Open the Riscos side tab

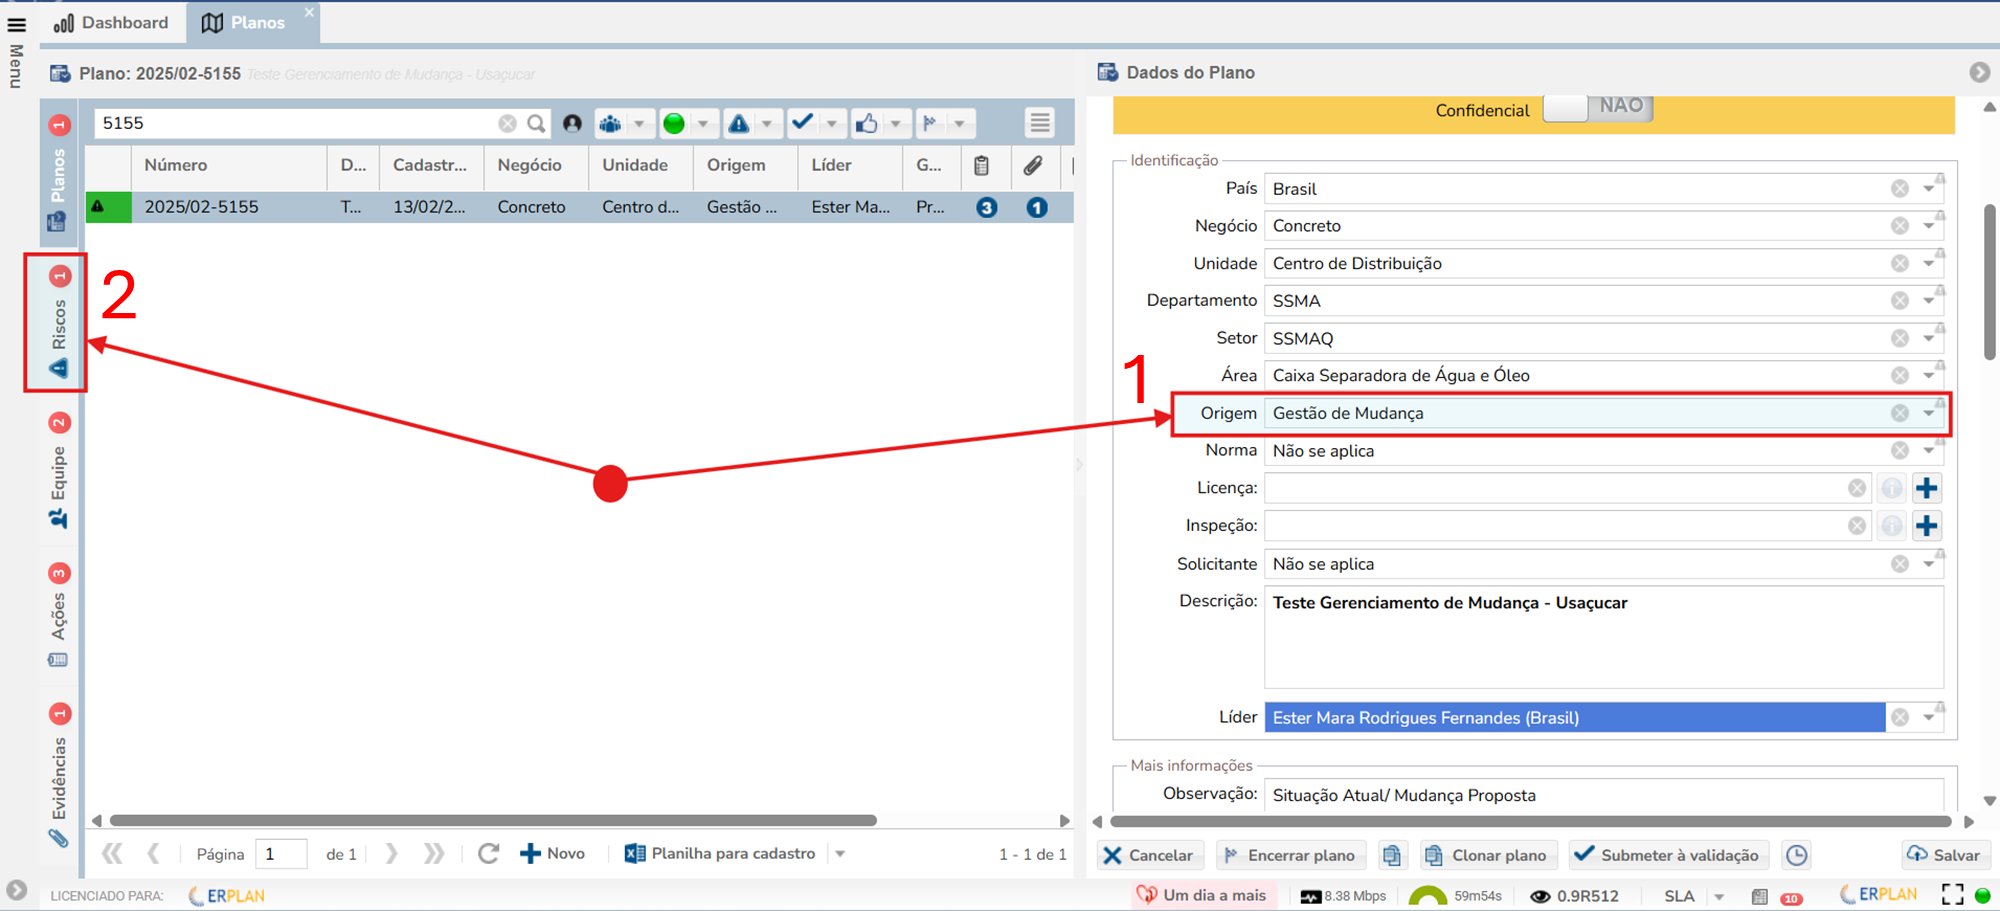pyautogui.click(x=58, y=323)
